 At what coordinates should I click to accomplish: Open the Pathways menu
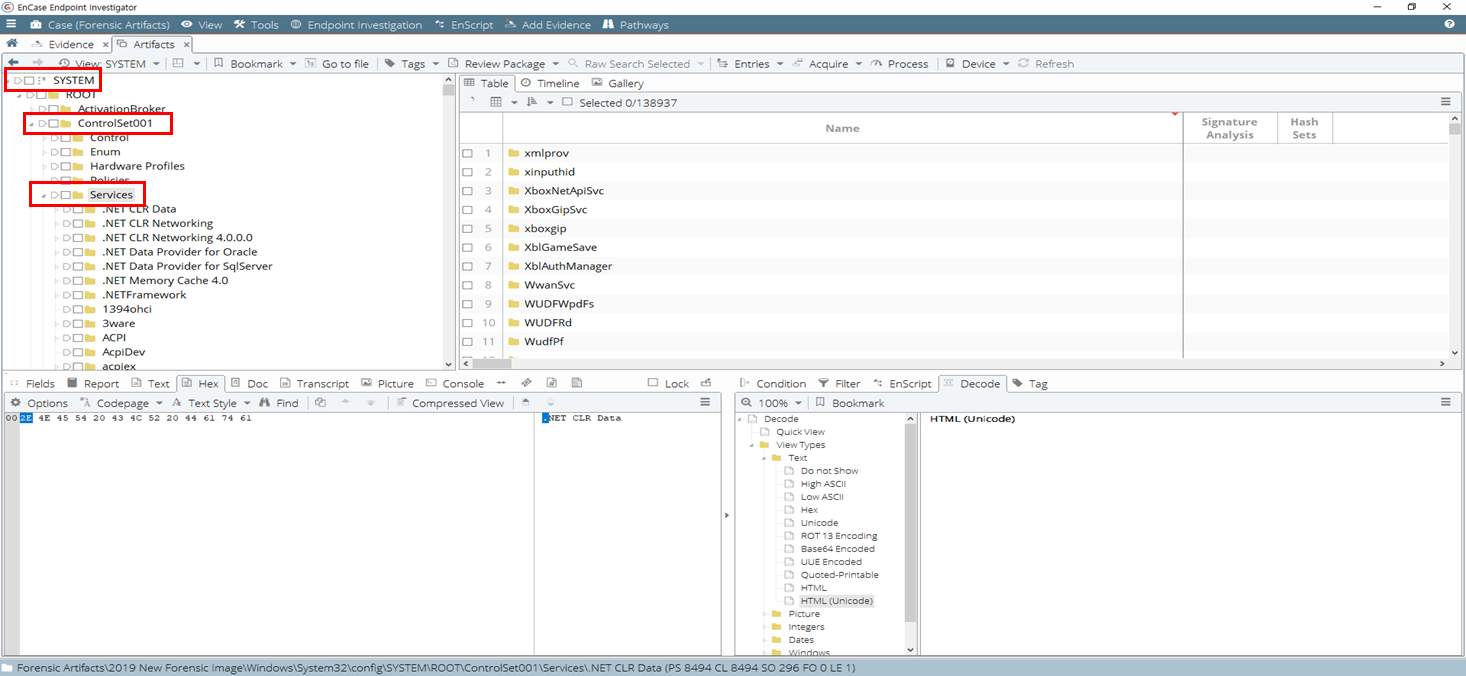pos(636,24)
